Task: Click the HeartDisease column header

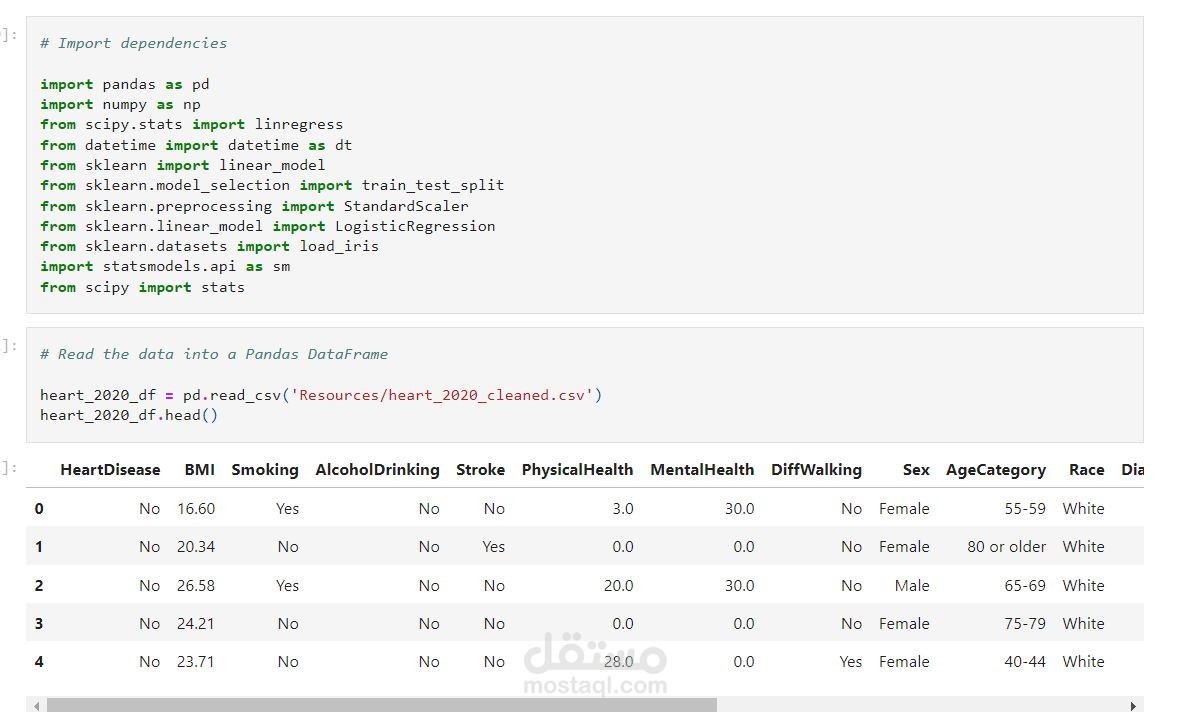Action: tap(110, 470)
